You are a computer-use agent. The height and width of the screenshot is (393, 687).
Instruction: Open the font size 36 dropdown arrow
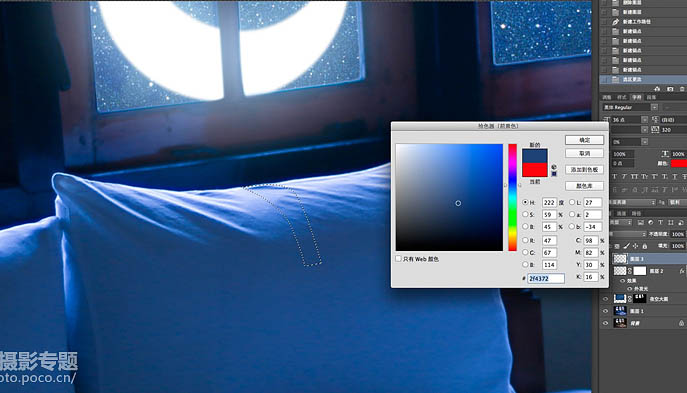point(645,120)
